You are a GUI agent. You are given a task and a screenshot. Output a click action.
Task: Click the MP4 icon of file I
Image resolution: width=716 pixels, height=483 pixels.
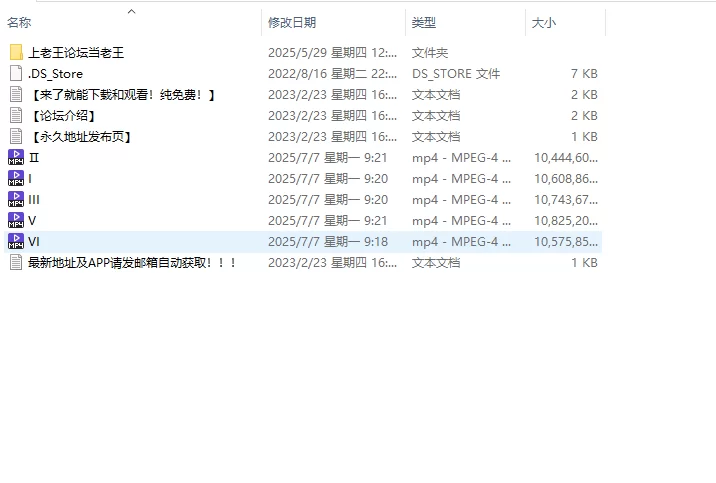pos(16,178)
